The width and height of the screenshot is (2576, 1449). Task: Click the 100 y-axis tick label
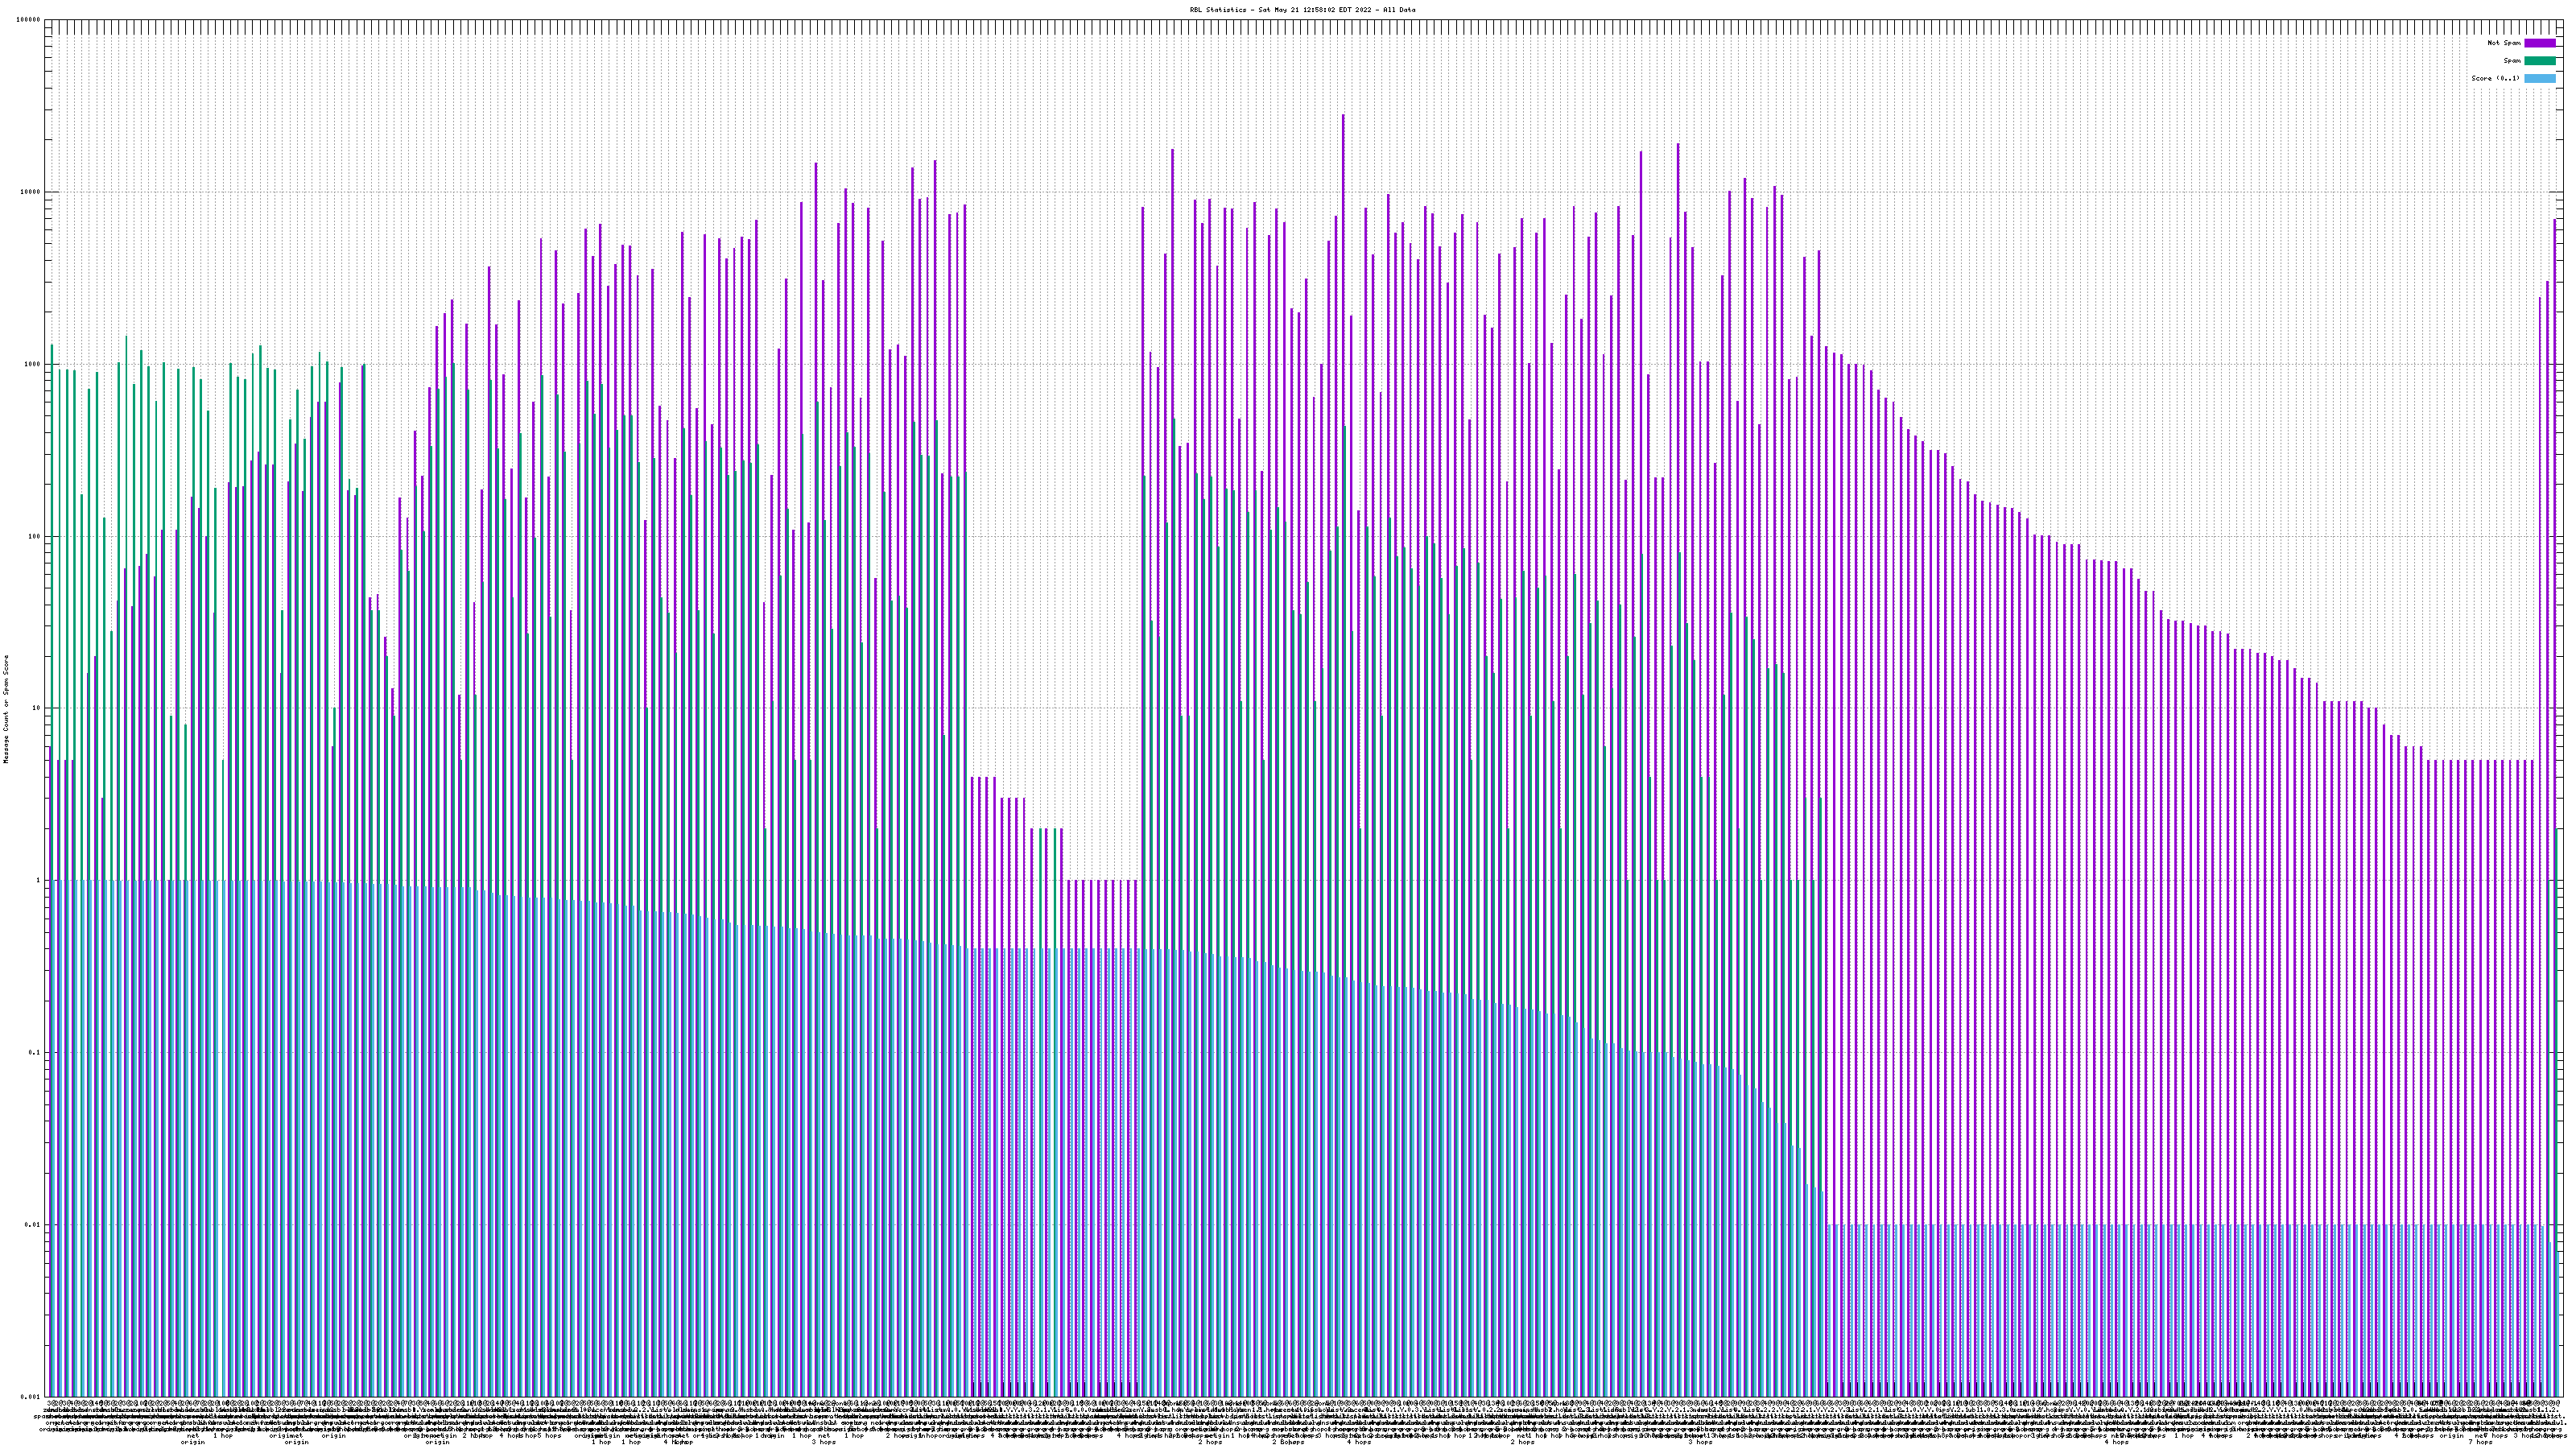click(35, 536)
